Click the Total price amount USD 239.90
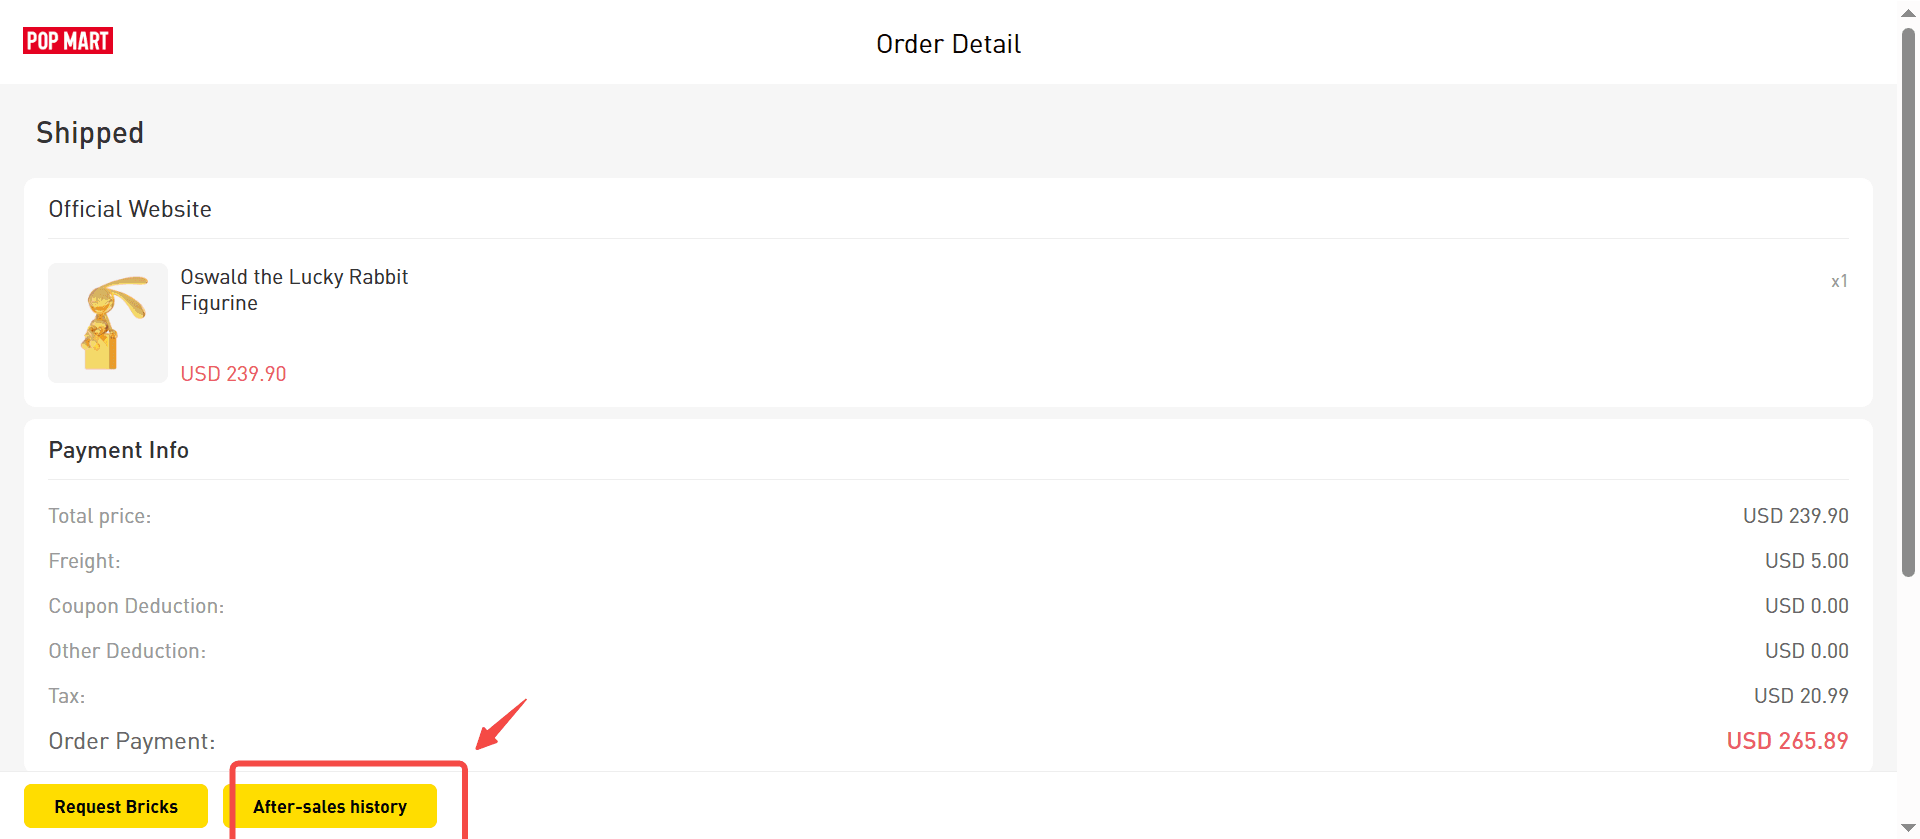 pos(1795,516)
